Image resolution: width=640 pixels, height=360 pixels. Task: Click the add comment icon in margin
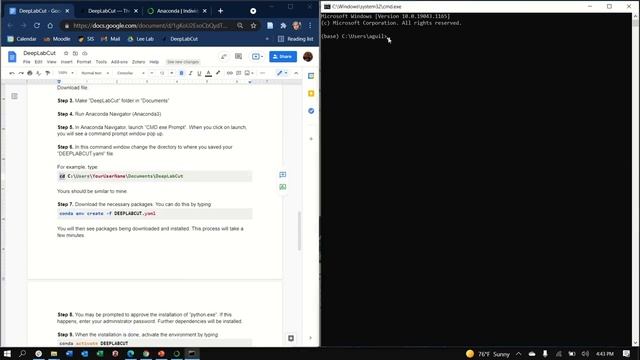tap(282, 175)
